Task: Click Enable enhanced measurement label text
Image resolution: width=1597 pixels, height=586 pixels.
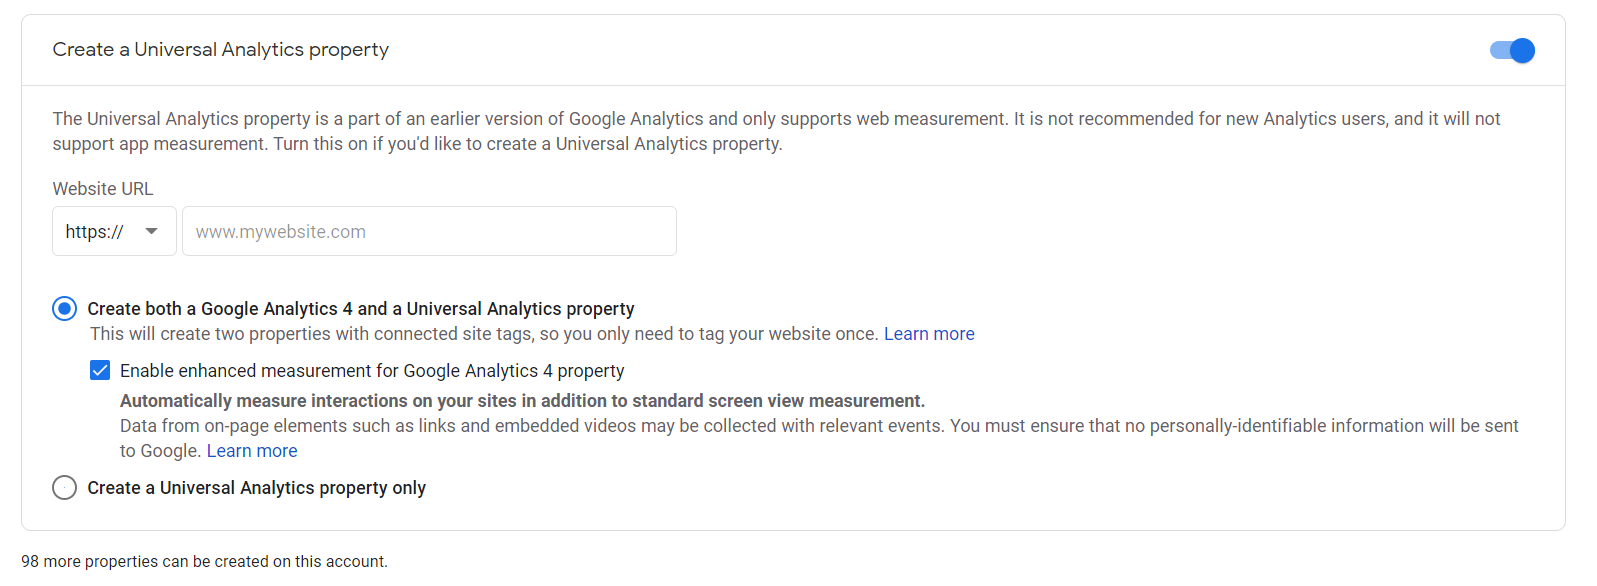Action: coord(372,371)
